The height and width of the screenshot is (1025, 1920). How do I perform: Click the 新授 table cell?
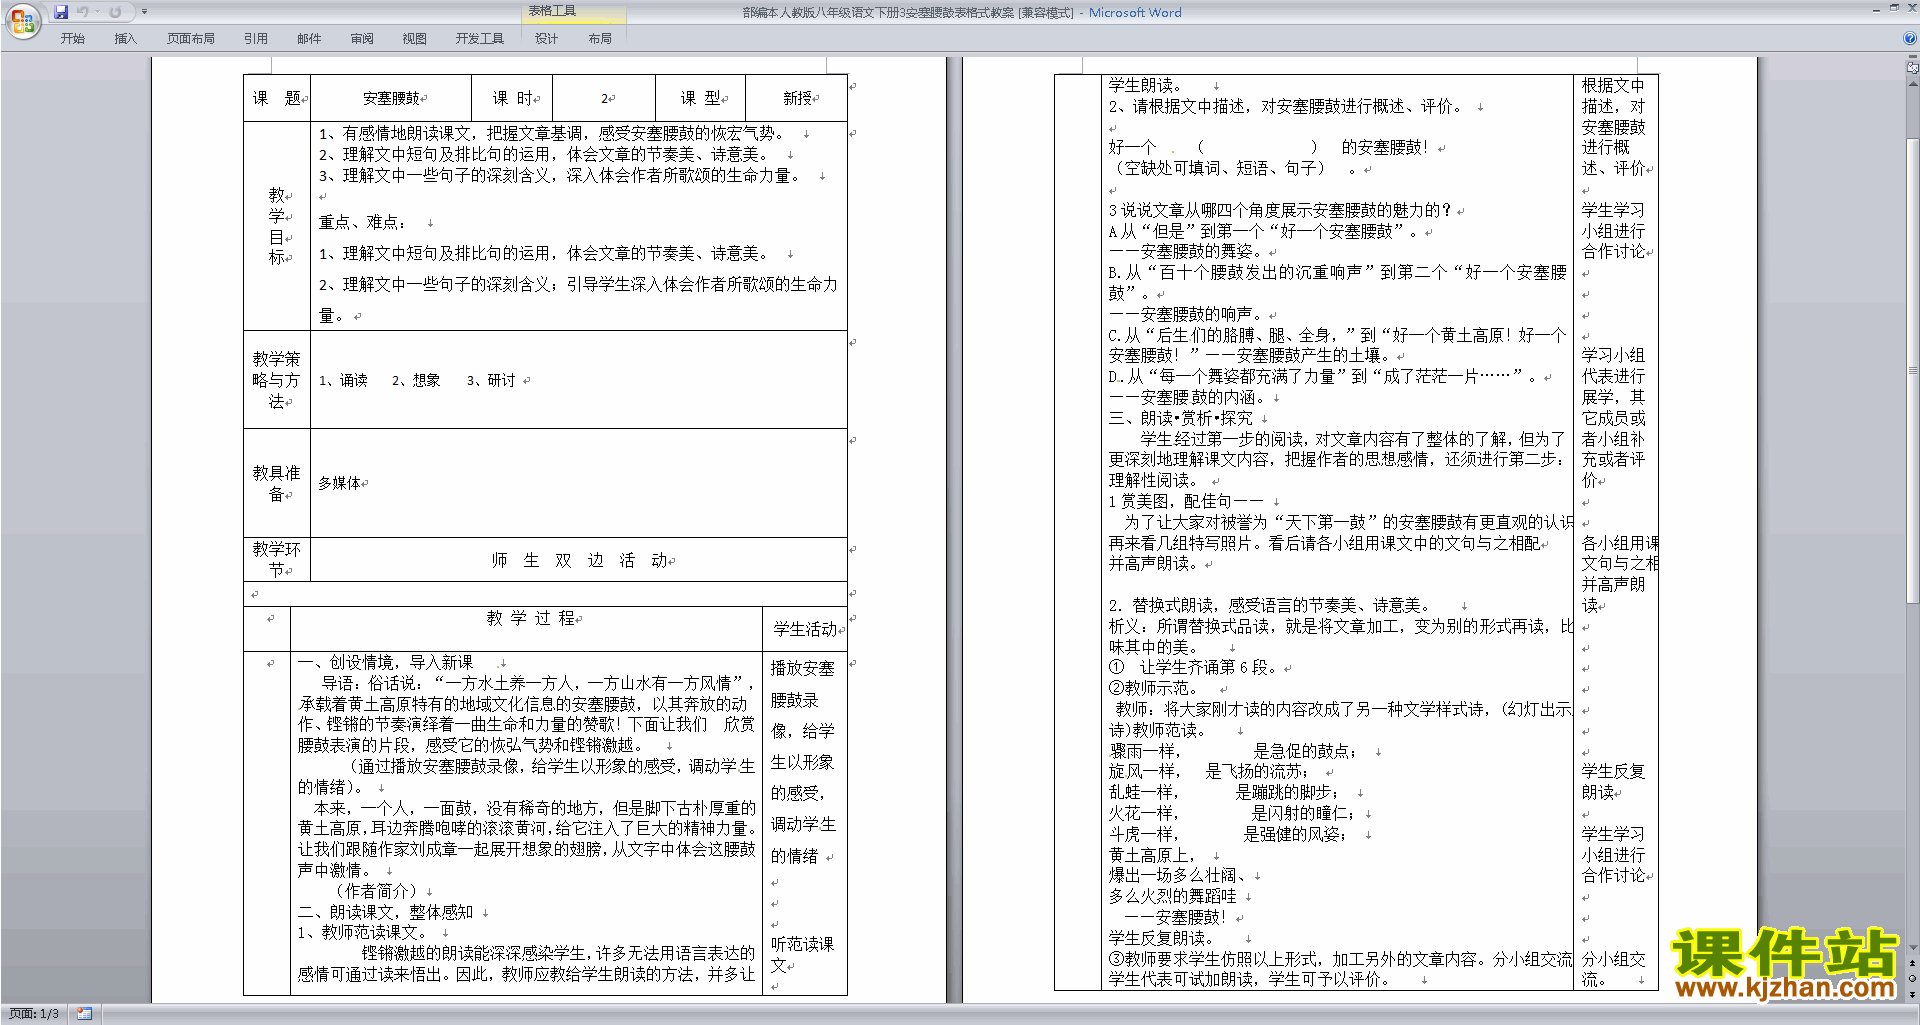point(797,98)
